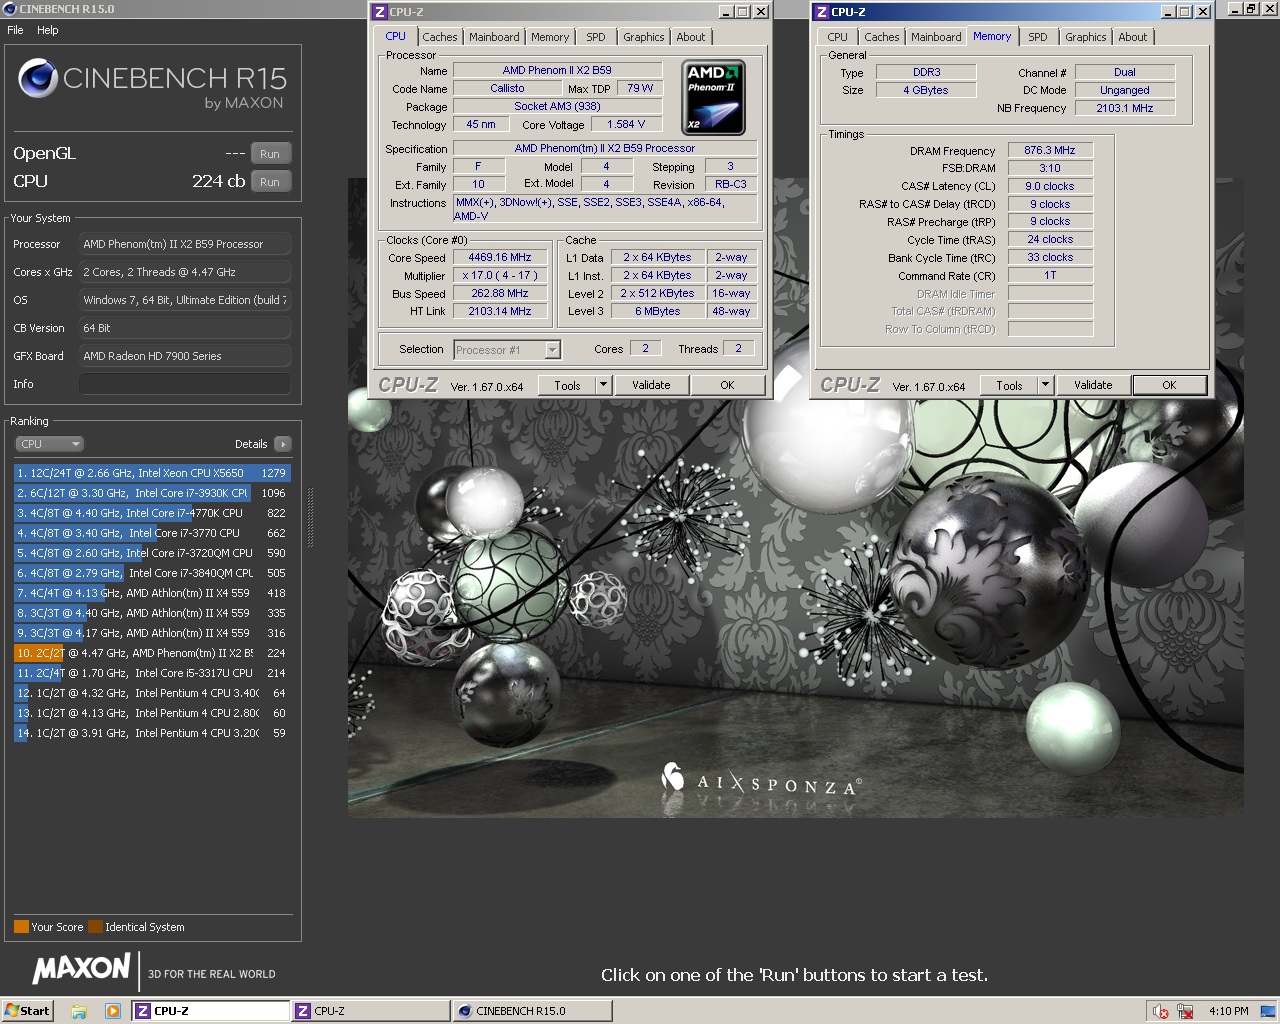Switch to About tab in left CPU-Z
The height and width of the screenshot is (1024, 1280).
[691, 37]
